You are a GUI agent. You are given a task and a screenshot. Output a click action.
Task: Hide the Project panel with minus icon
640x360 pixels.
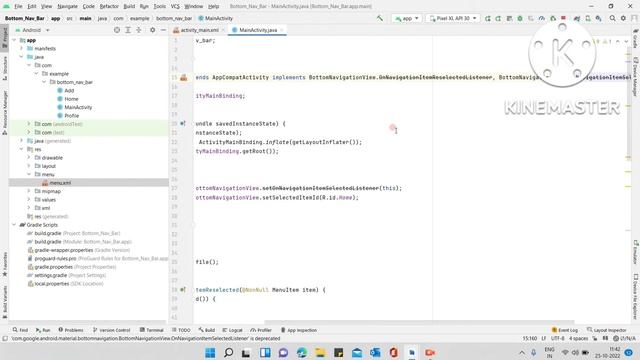coord(163,30)
